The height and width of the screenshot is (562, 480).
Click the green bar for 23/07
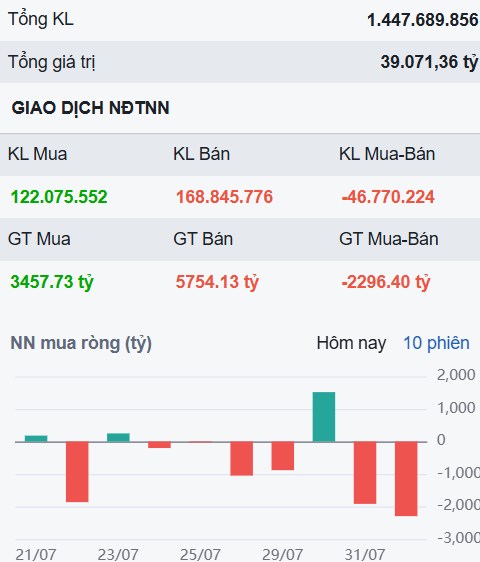point(118,438)
